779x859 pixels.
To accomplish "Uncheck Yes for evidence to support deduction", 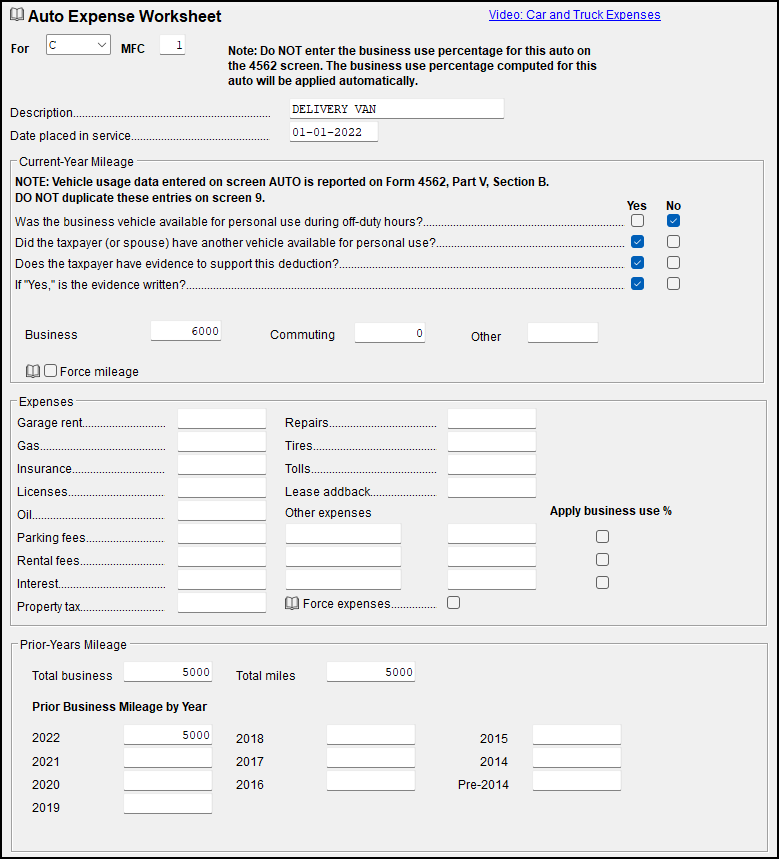I will tap(637, 262).
